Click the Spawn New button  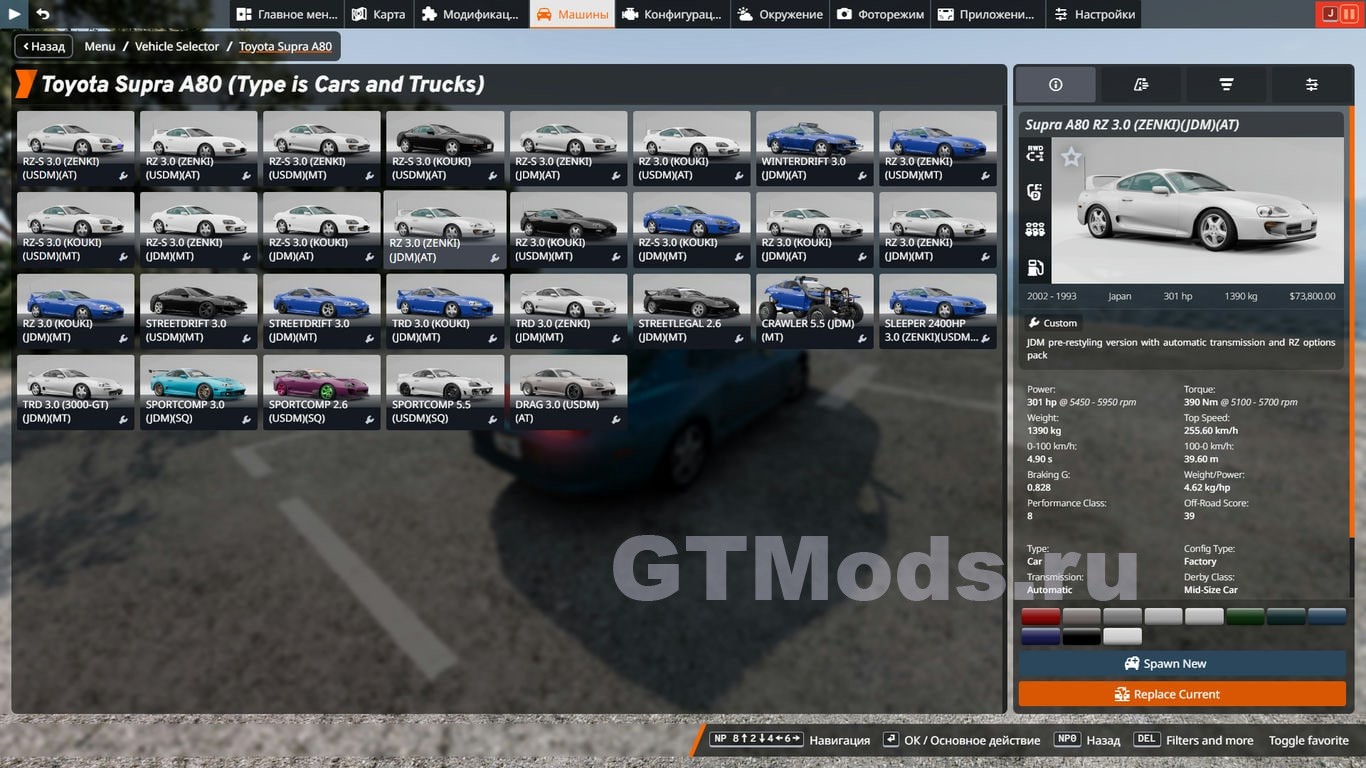[x=1182, y=663]
